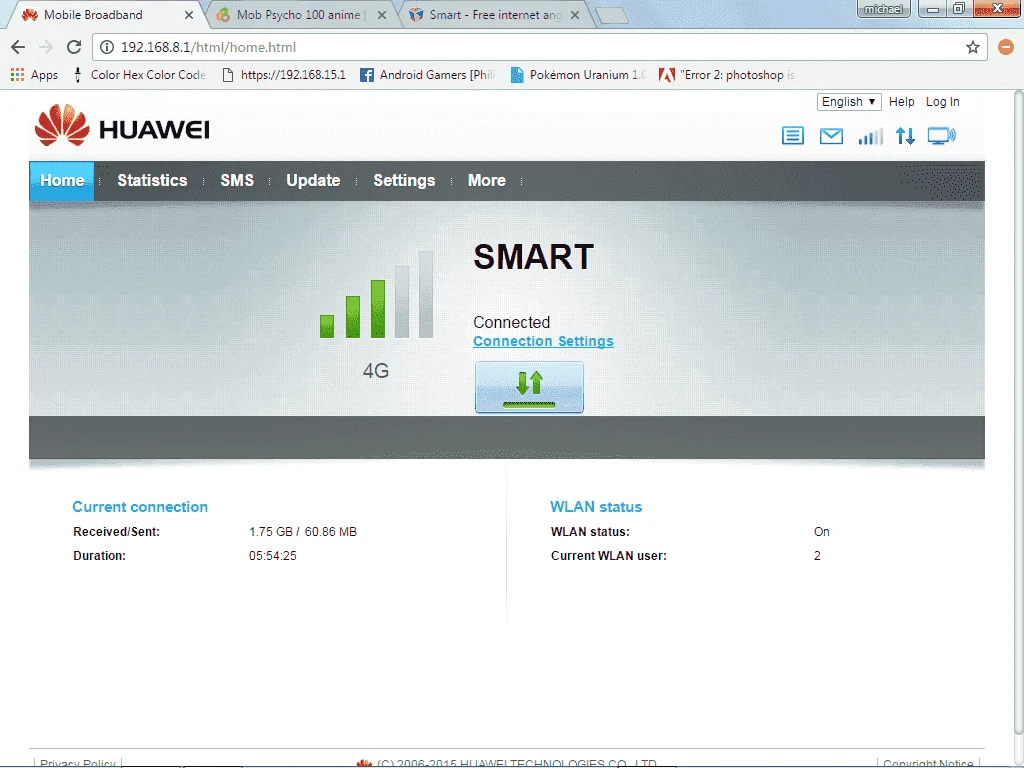Bookmark page with the star icon
Viewport: 1024px width, 768px height.
(973, 47)
